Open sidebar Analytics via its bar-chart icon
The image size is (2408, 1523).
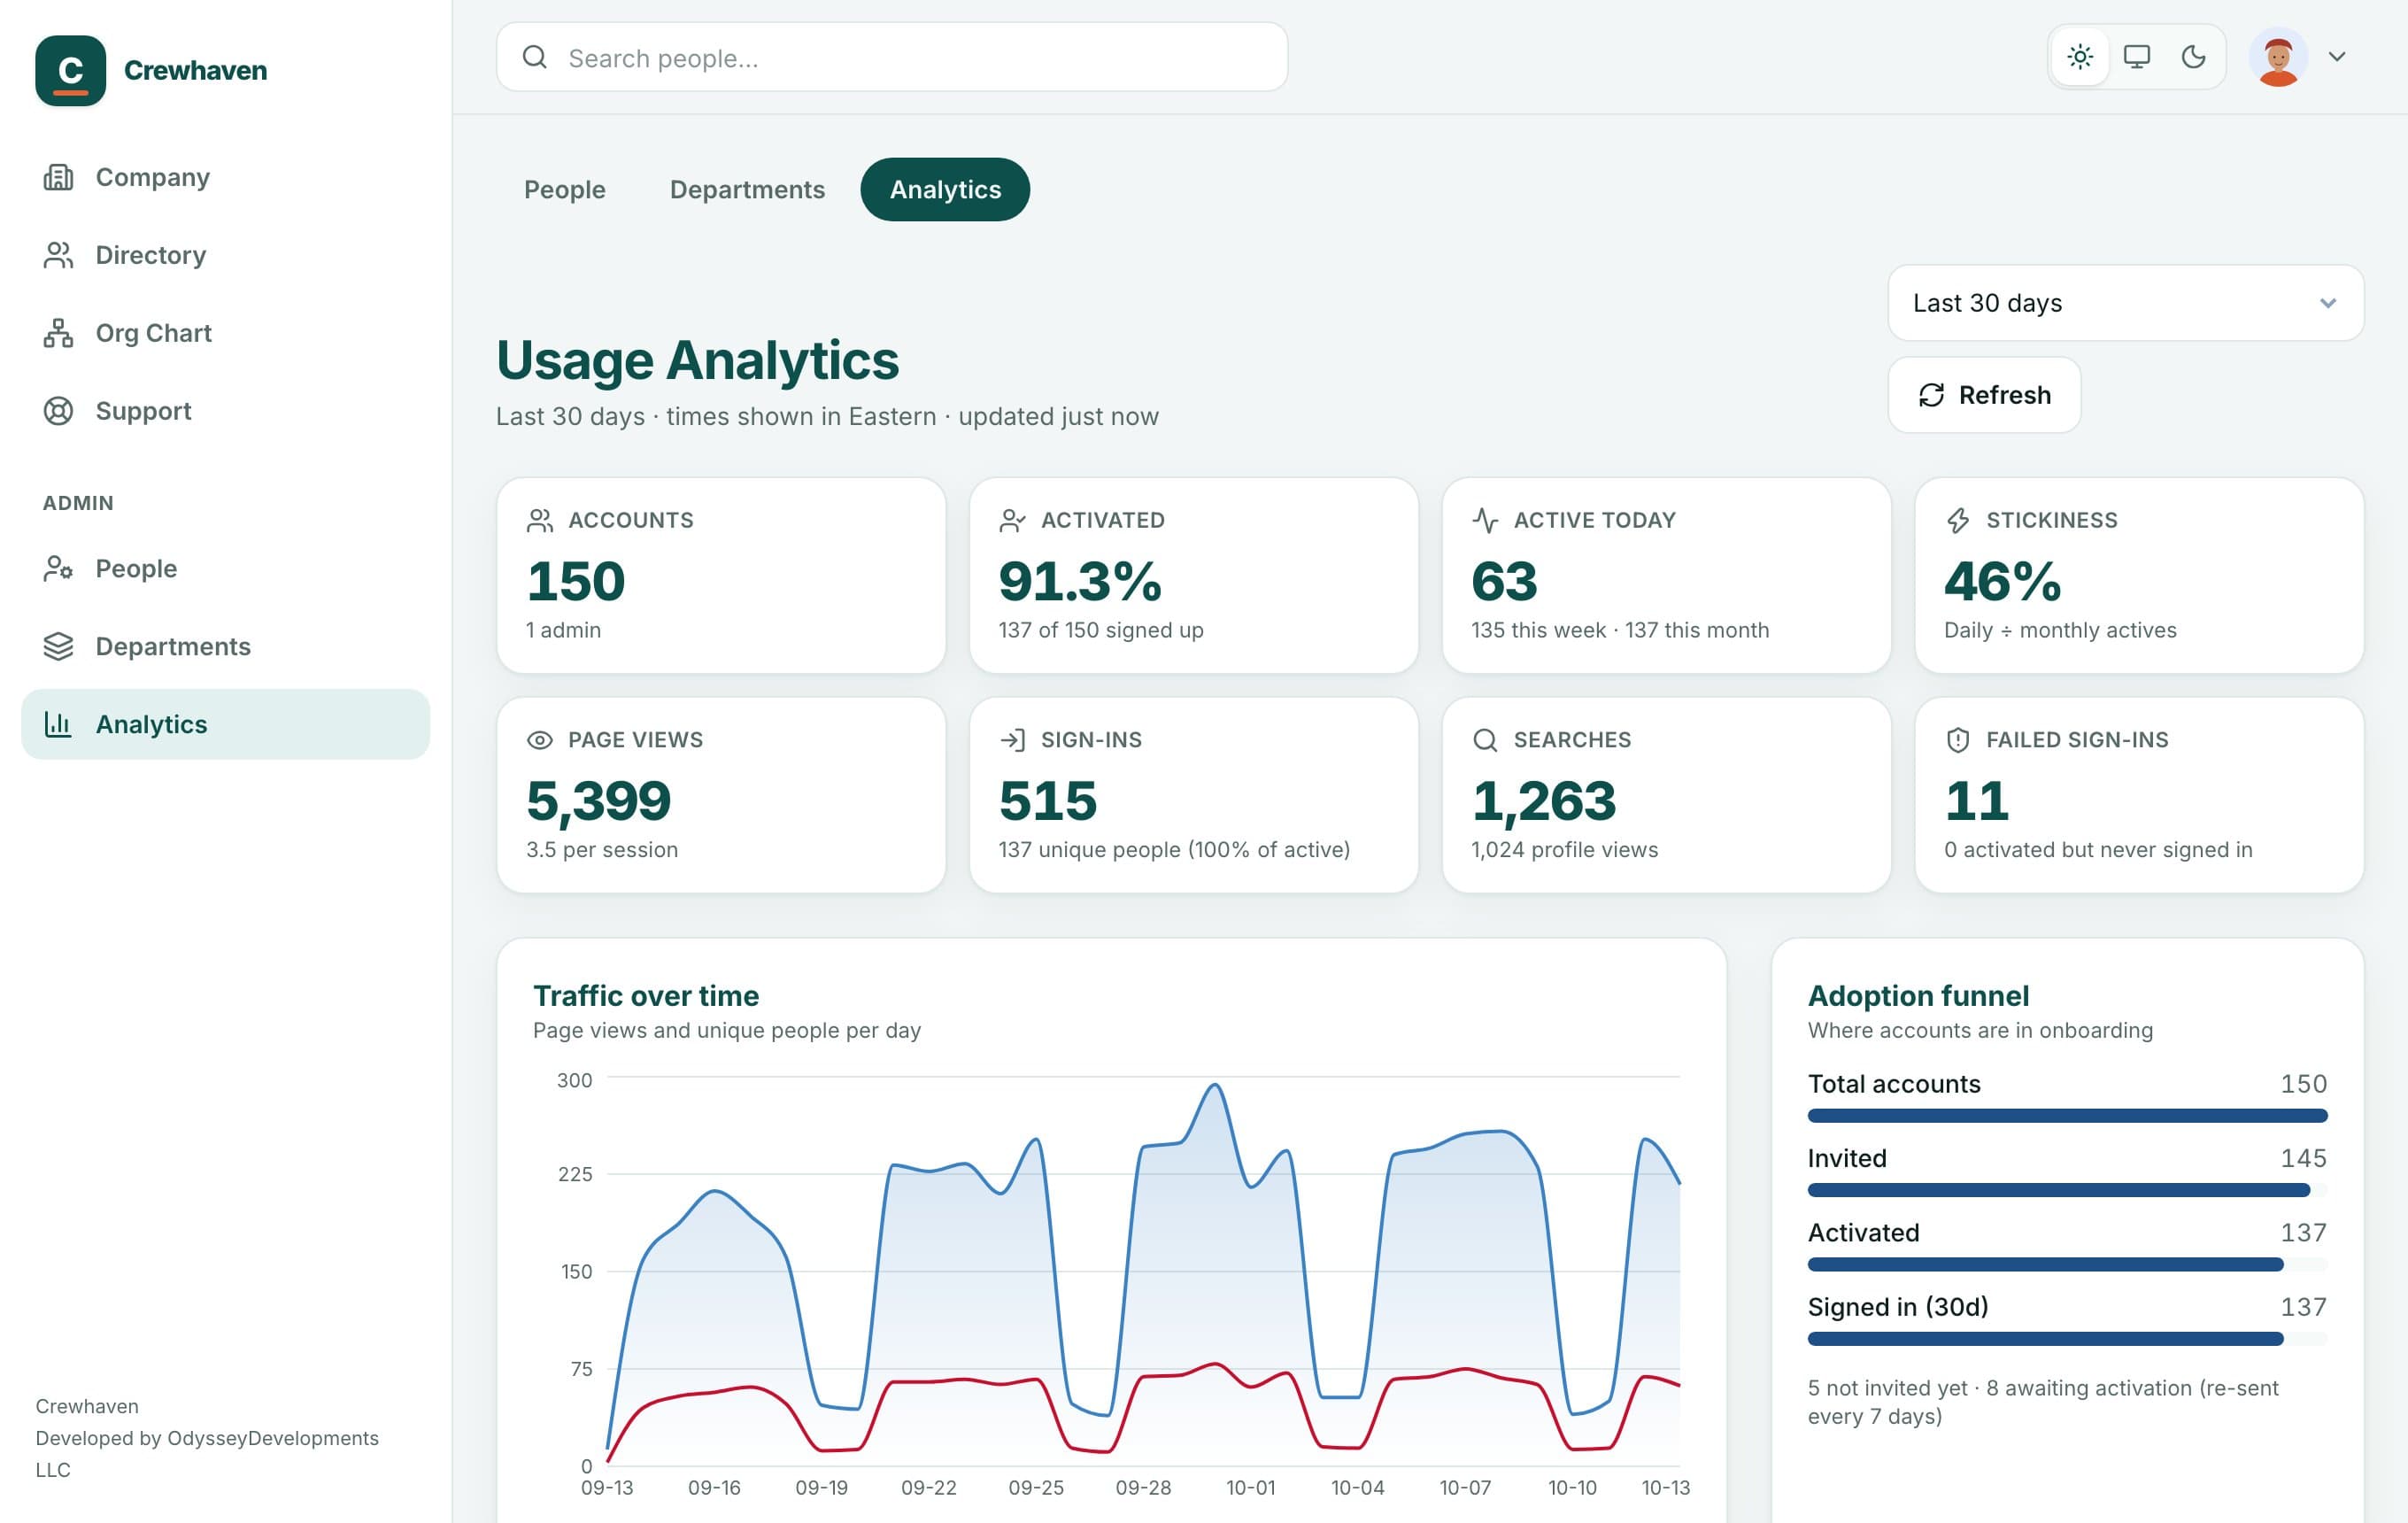click(58, 724)
